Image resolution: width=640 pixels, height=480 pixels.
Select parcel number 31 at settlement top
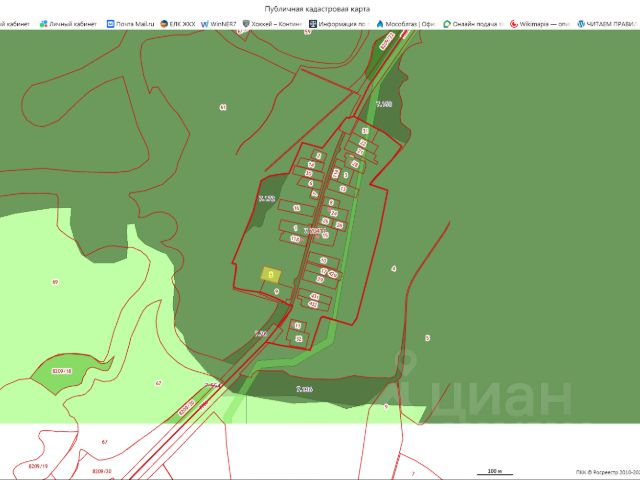coord(365,131)
